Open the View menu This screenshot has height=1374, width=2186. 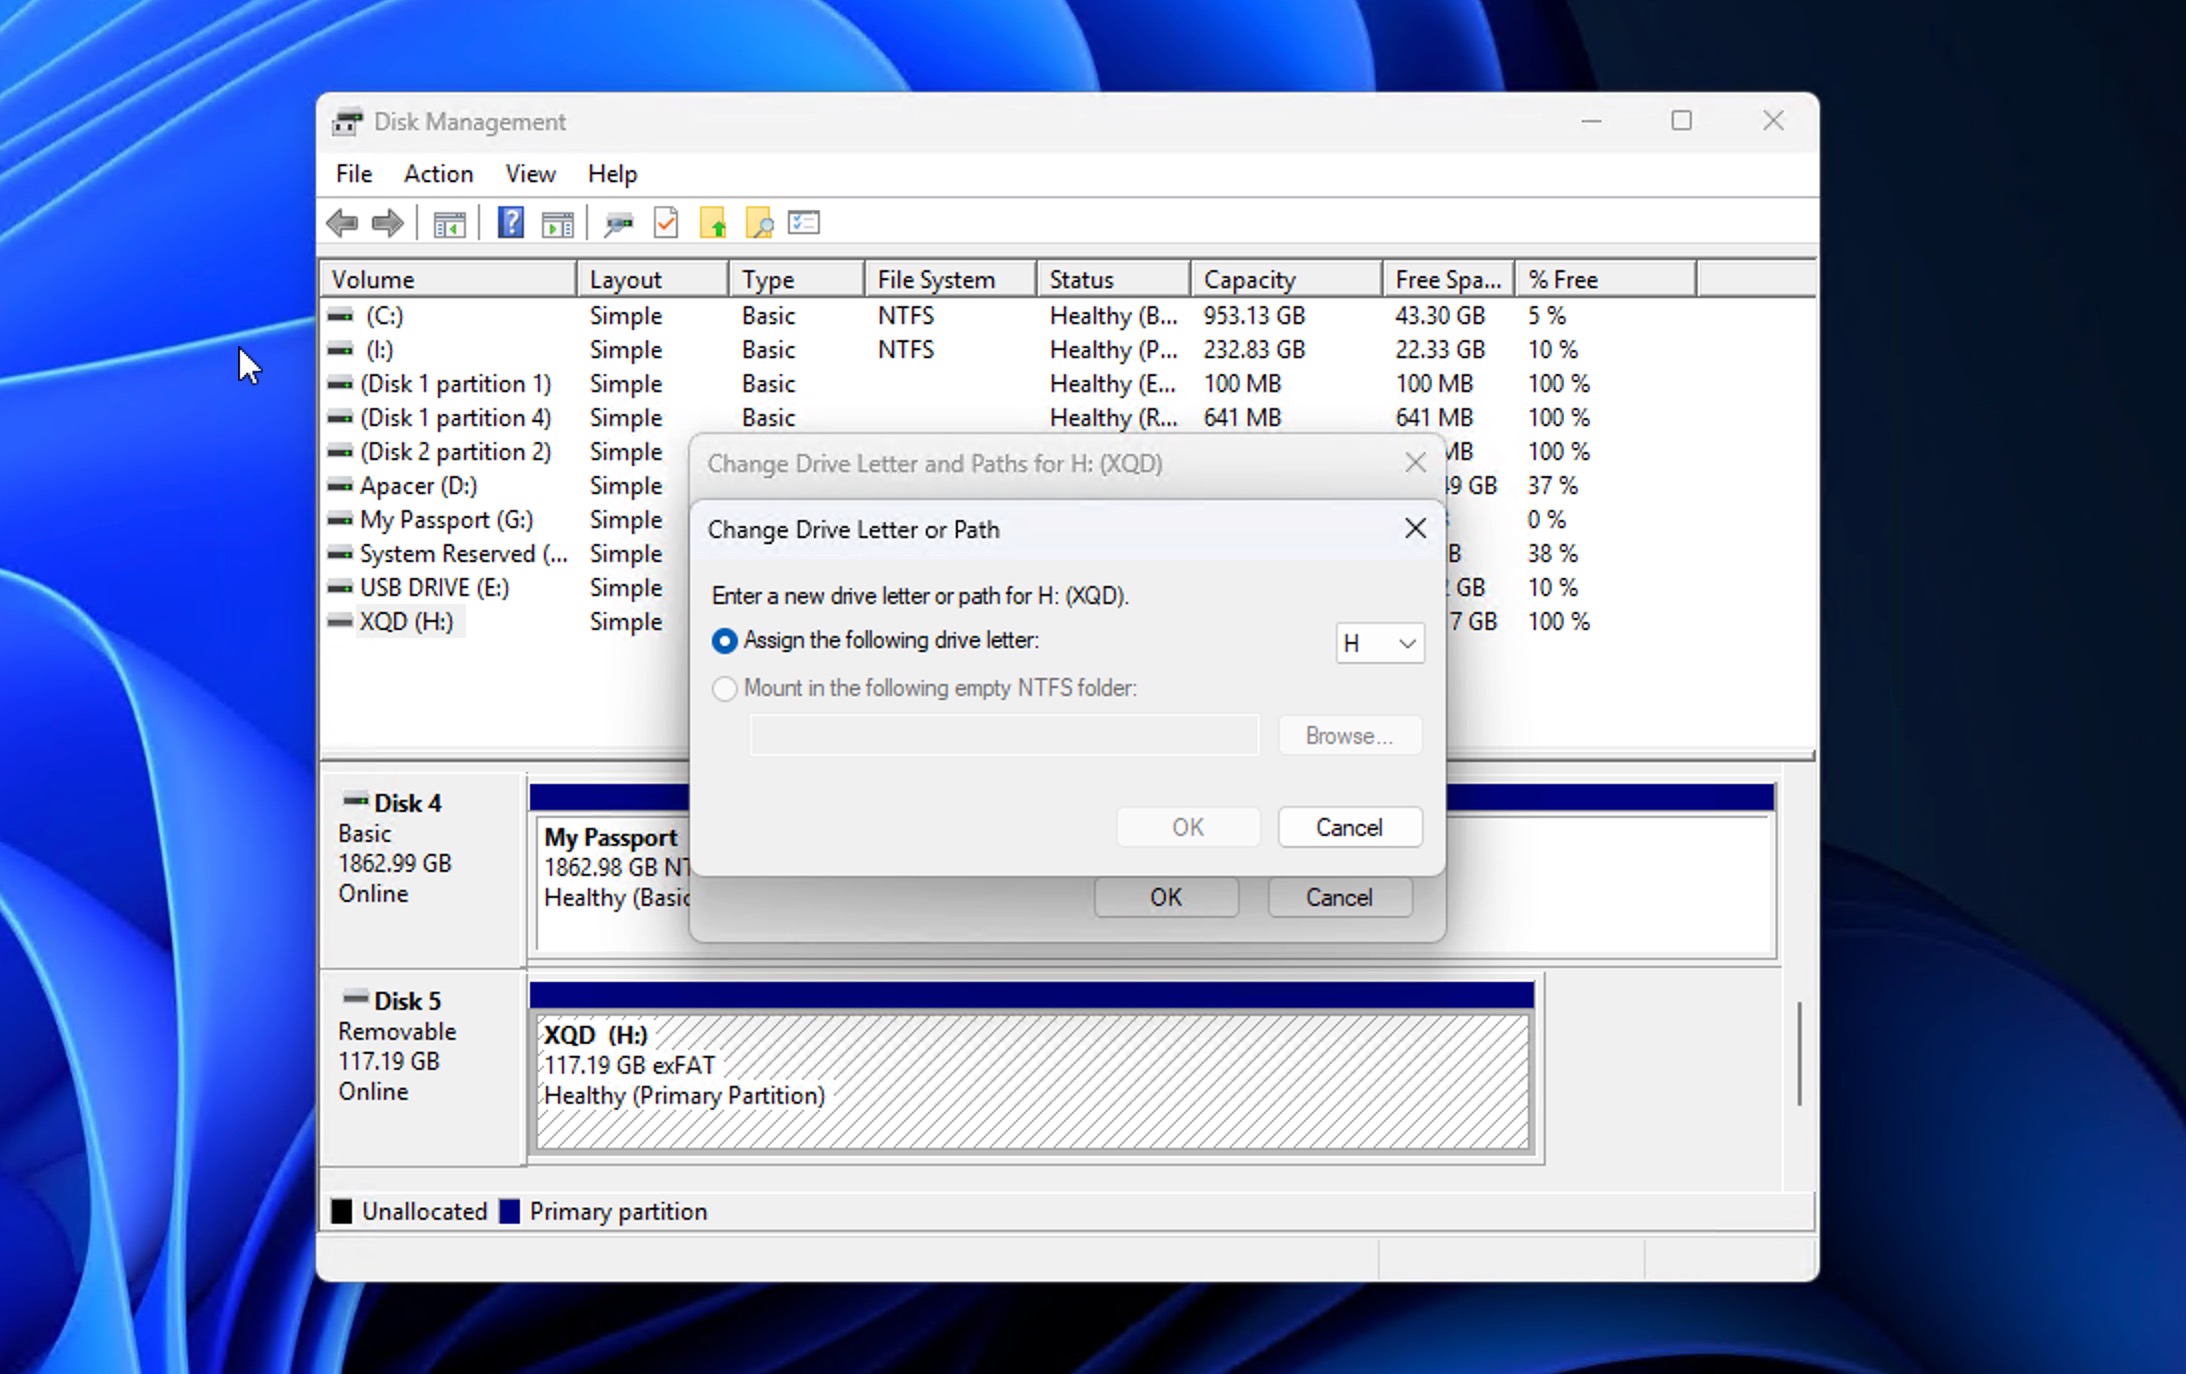point(530,174)
